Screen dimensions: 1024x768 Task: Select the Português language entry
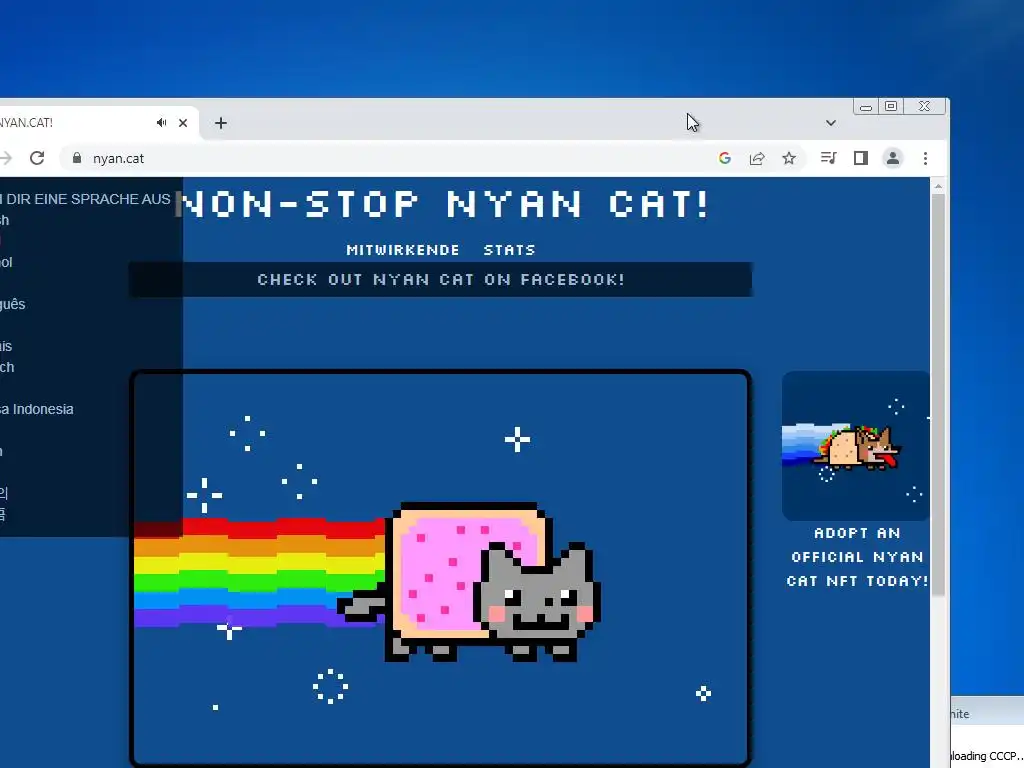12,304
